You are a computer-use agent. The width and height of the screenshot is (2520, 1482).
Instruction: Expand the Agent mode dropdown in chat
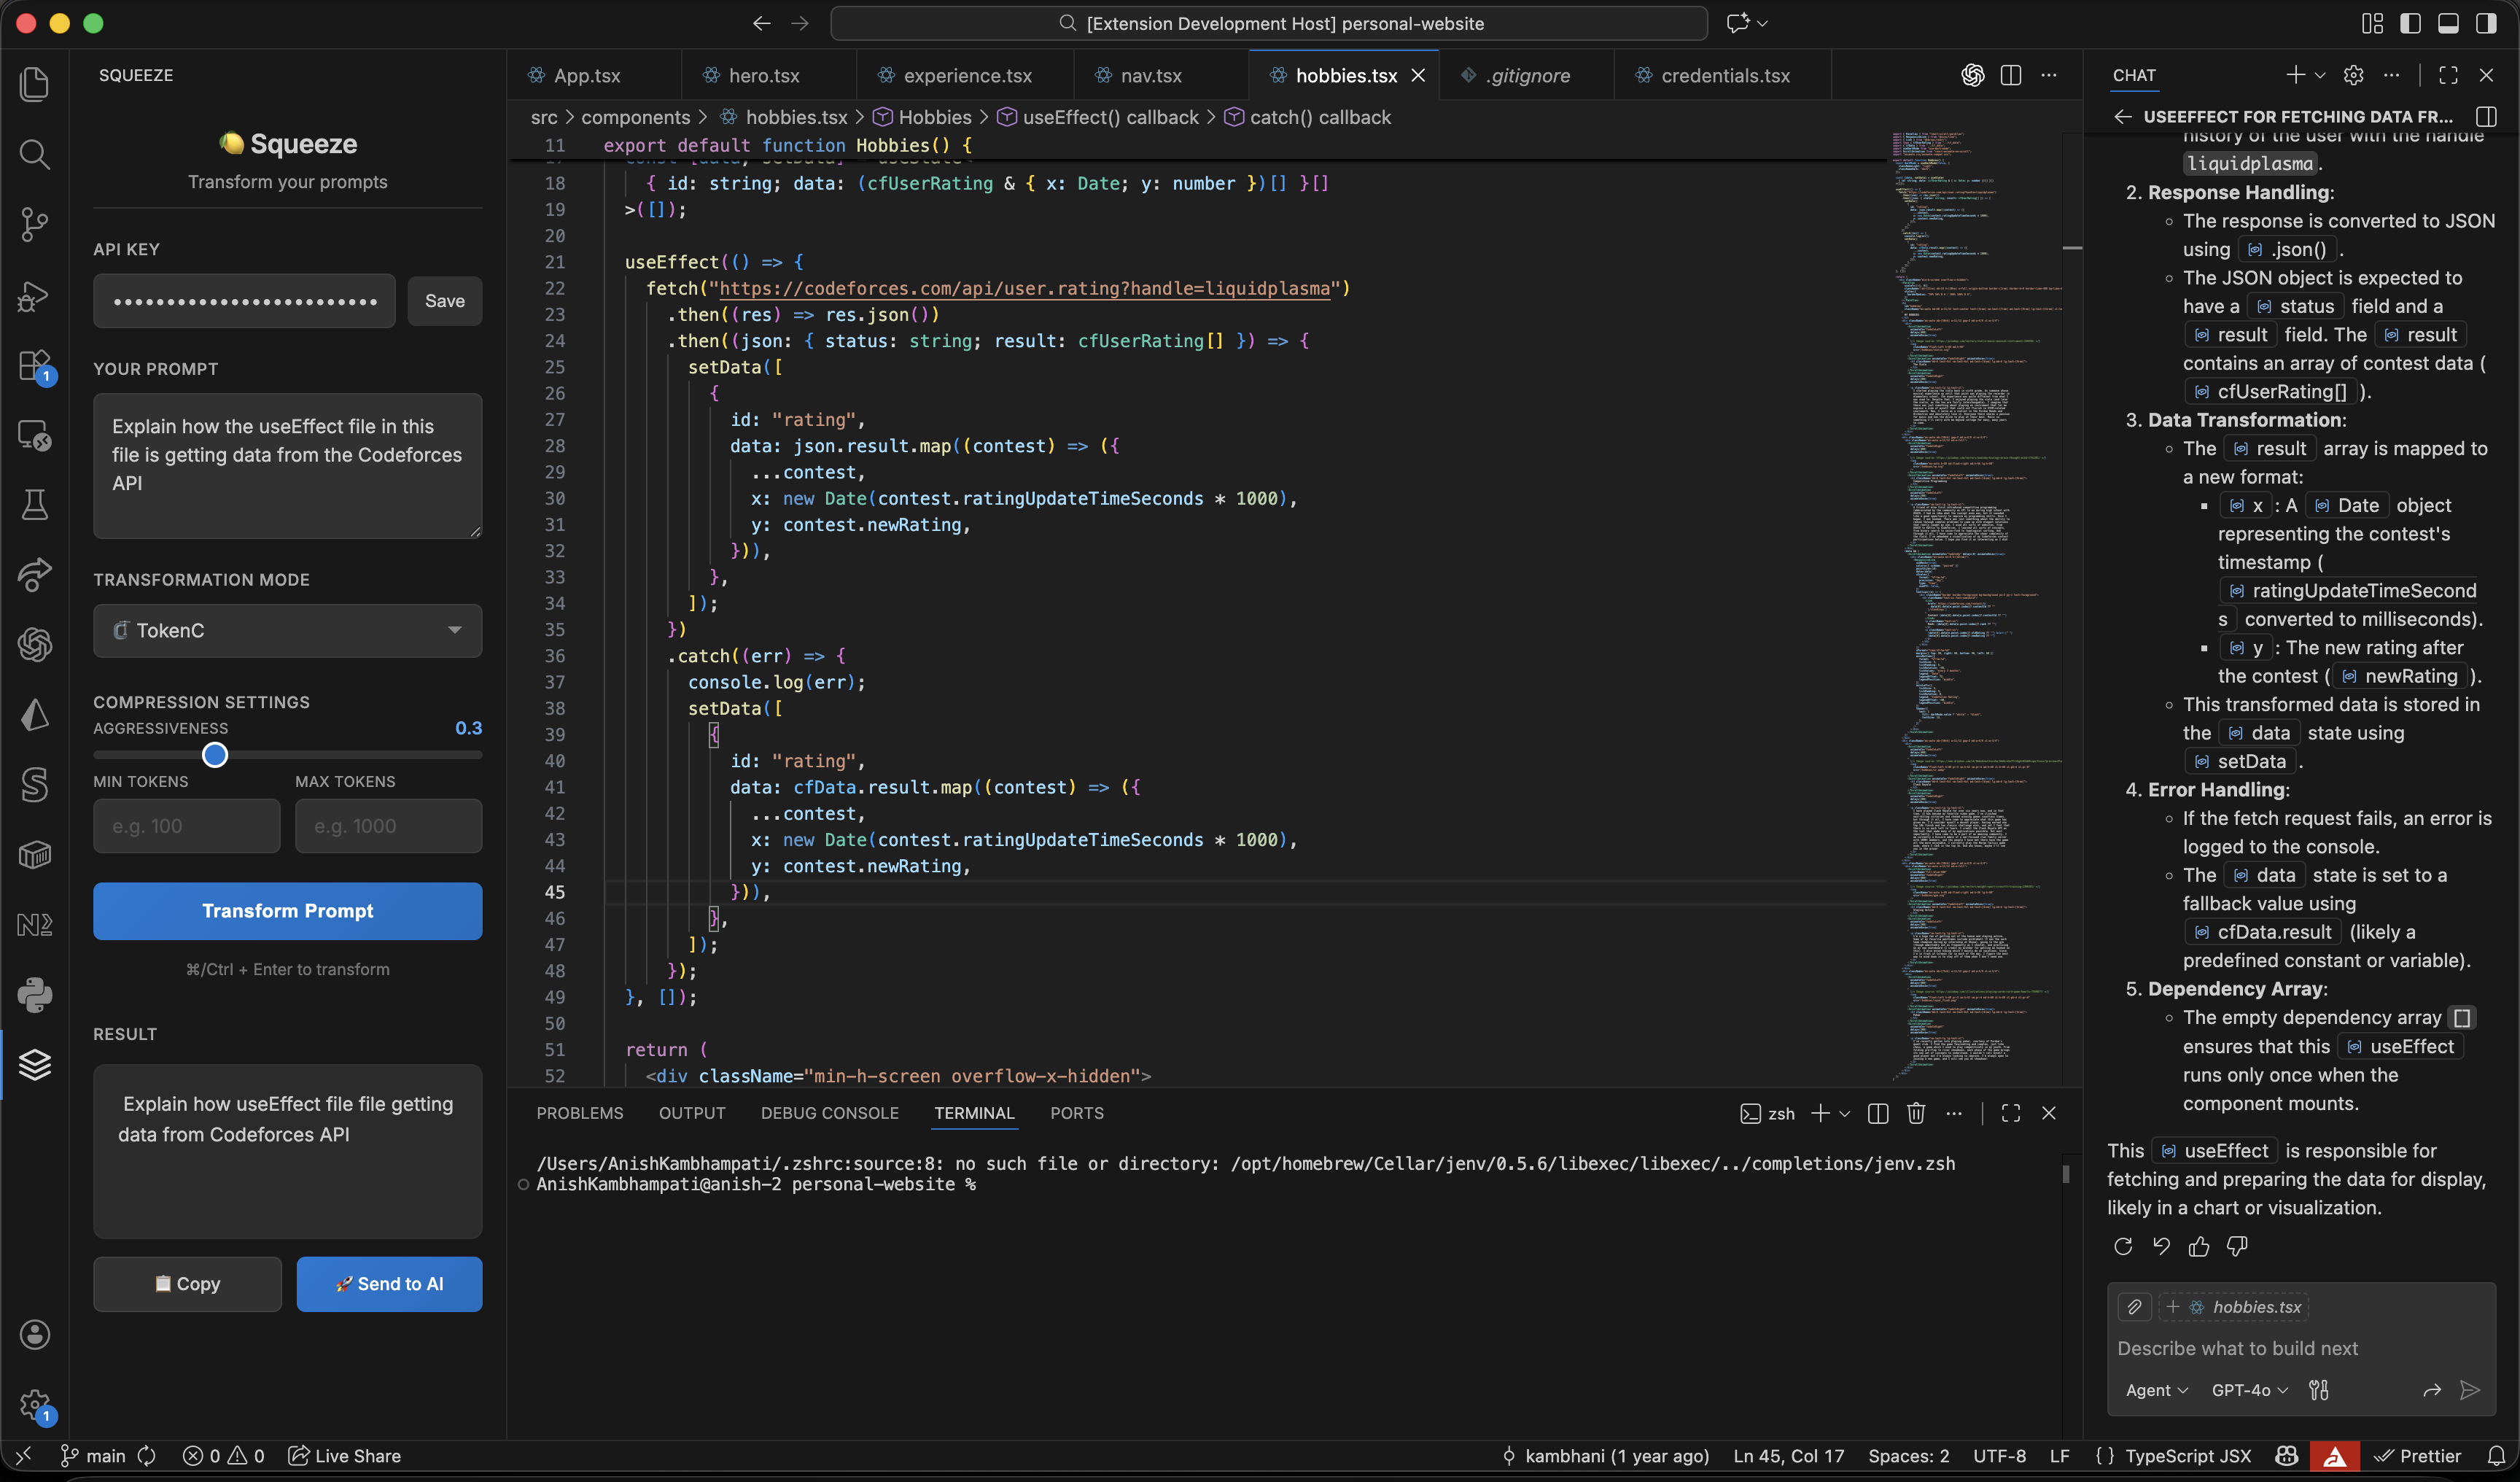coord(2156,1390)
